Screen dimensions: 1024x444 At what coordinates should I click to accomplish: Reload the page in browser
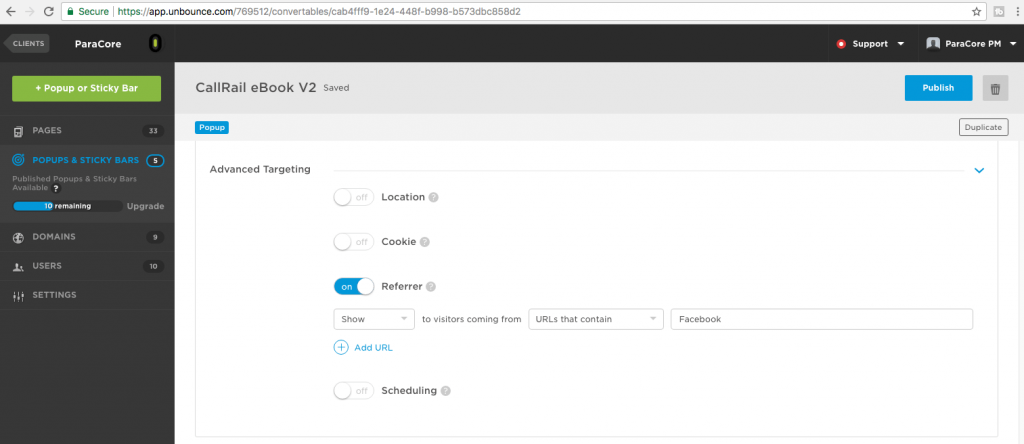click(x=48, y=11)
